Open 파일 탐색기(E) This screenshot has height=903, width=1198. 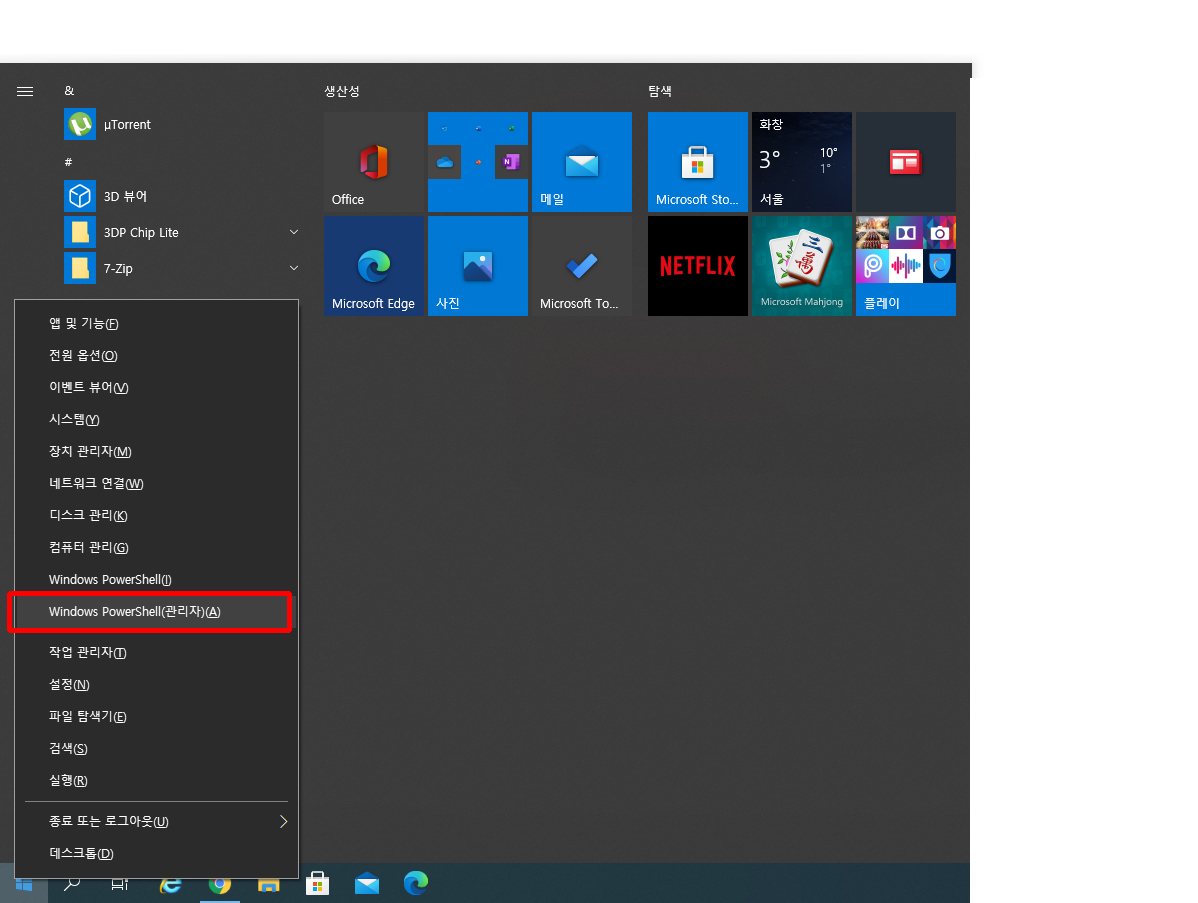(x=157, y=717)
